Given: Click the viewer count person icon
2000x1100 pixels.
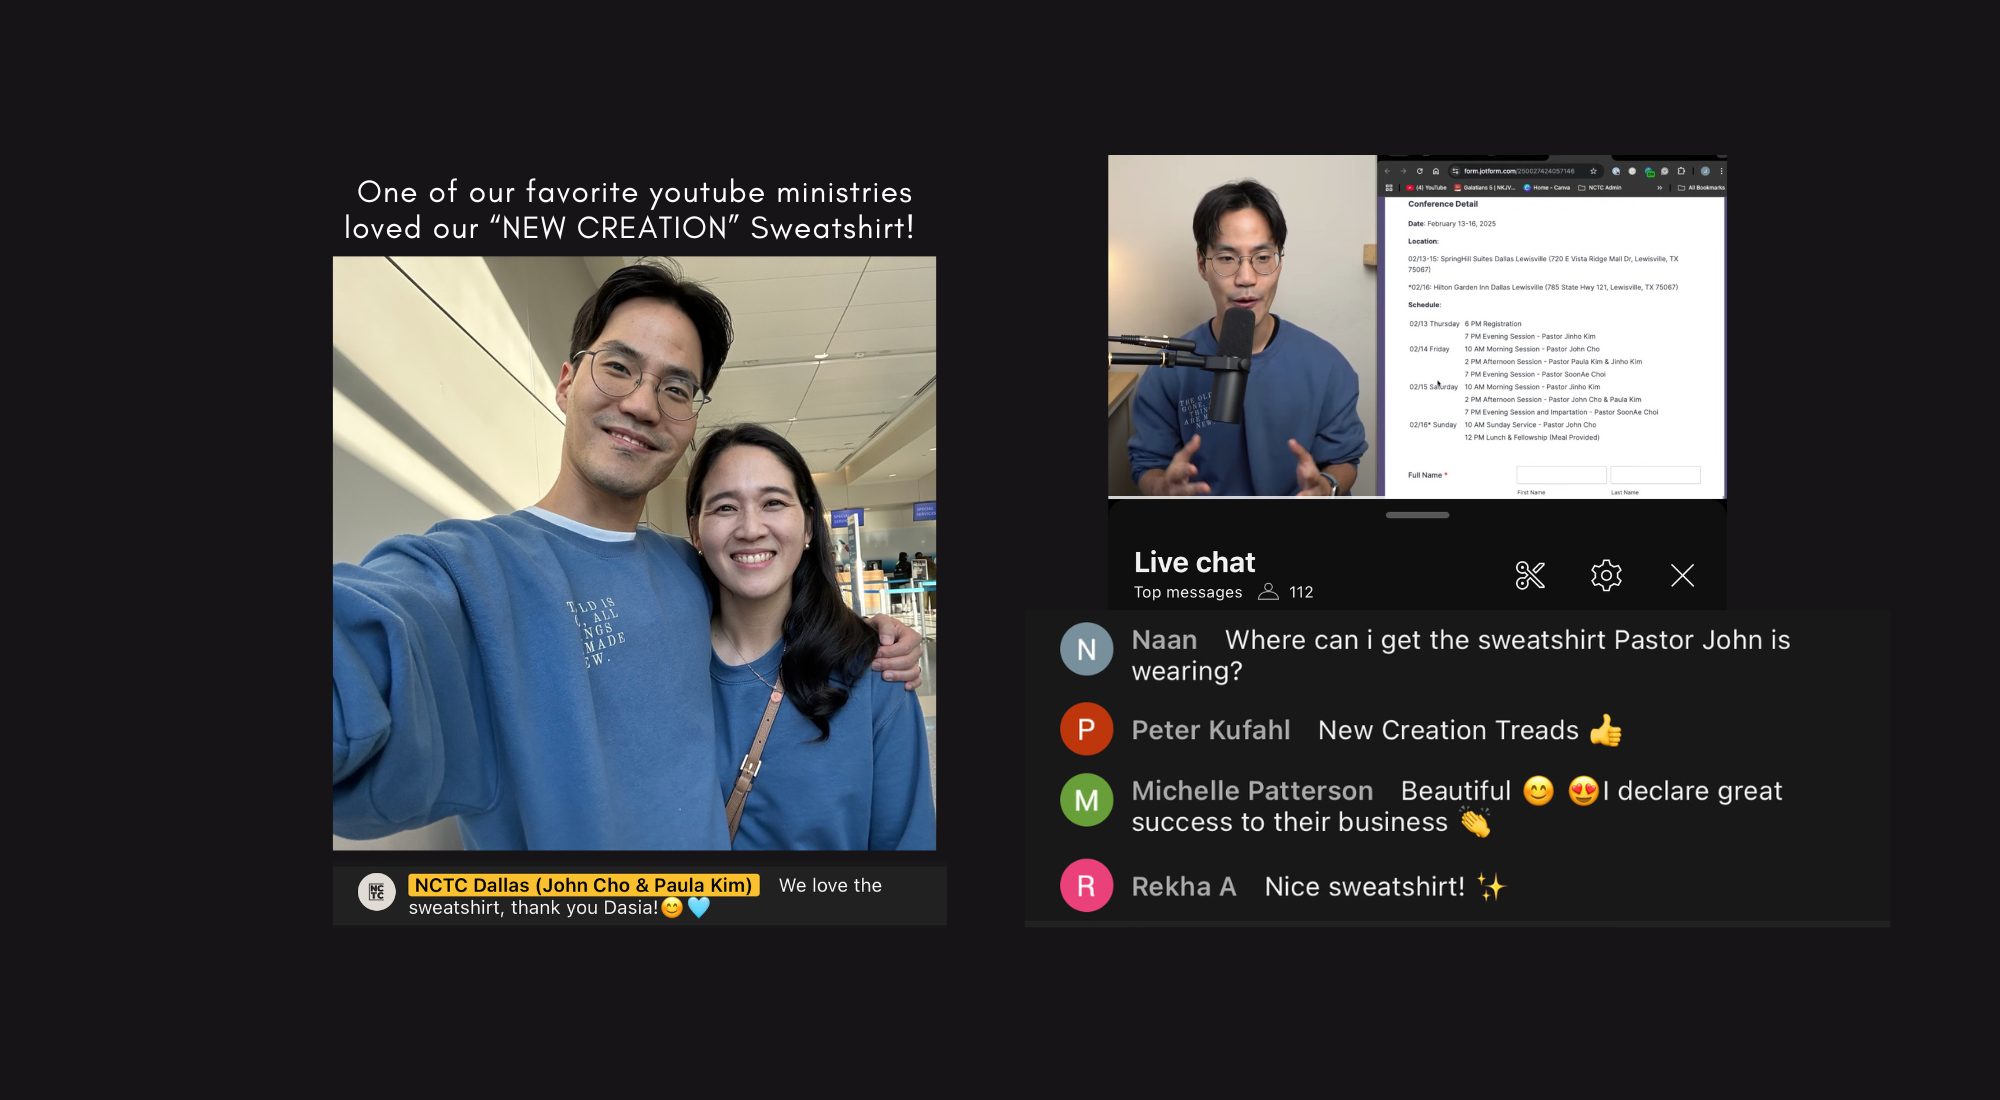Looking at the screenshot, I should pyautogui.click(x=1268, y=592).
